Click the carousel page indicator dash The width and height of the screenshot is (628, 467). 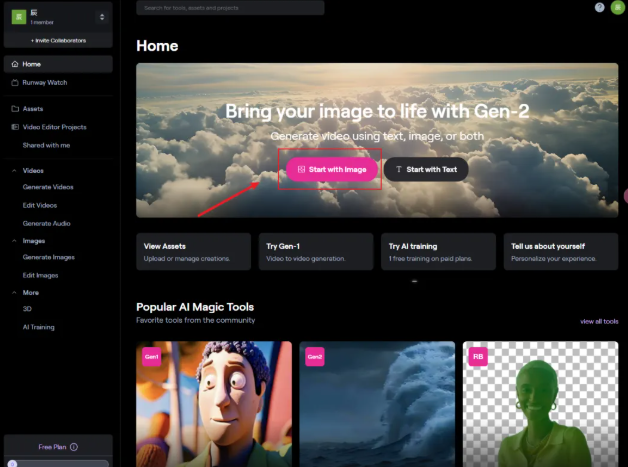click(x=415, y=281)
